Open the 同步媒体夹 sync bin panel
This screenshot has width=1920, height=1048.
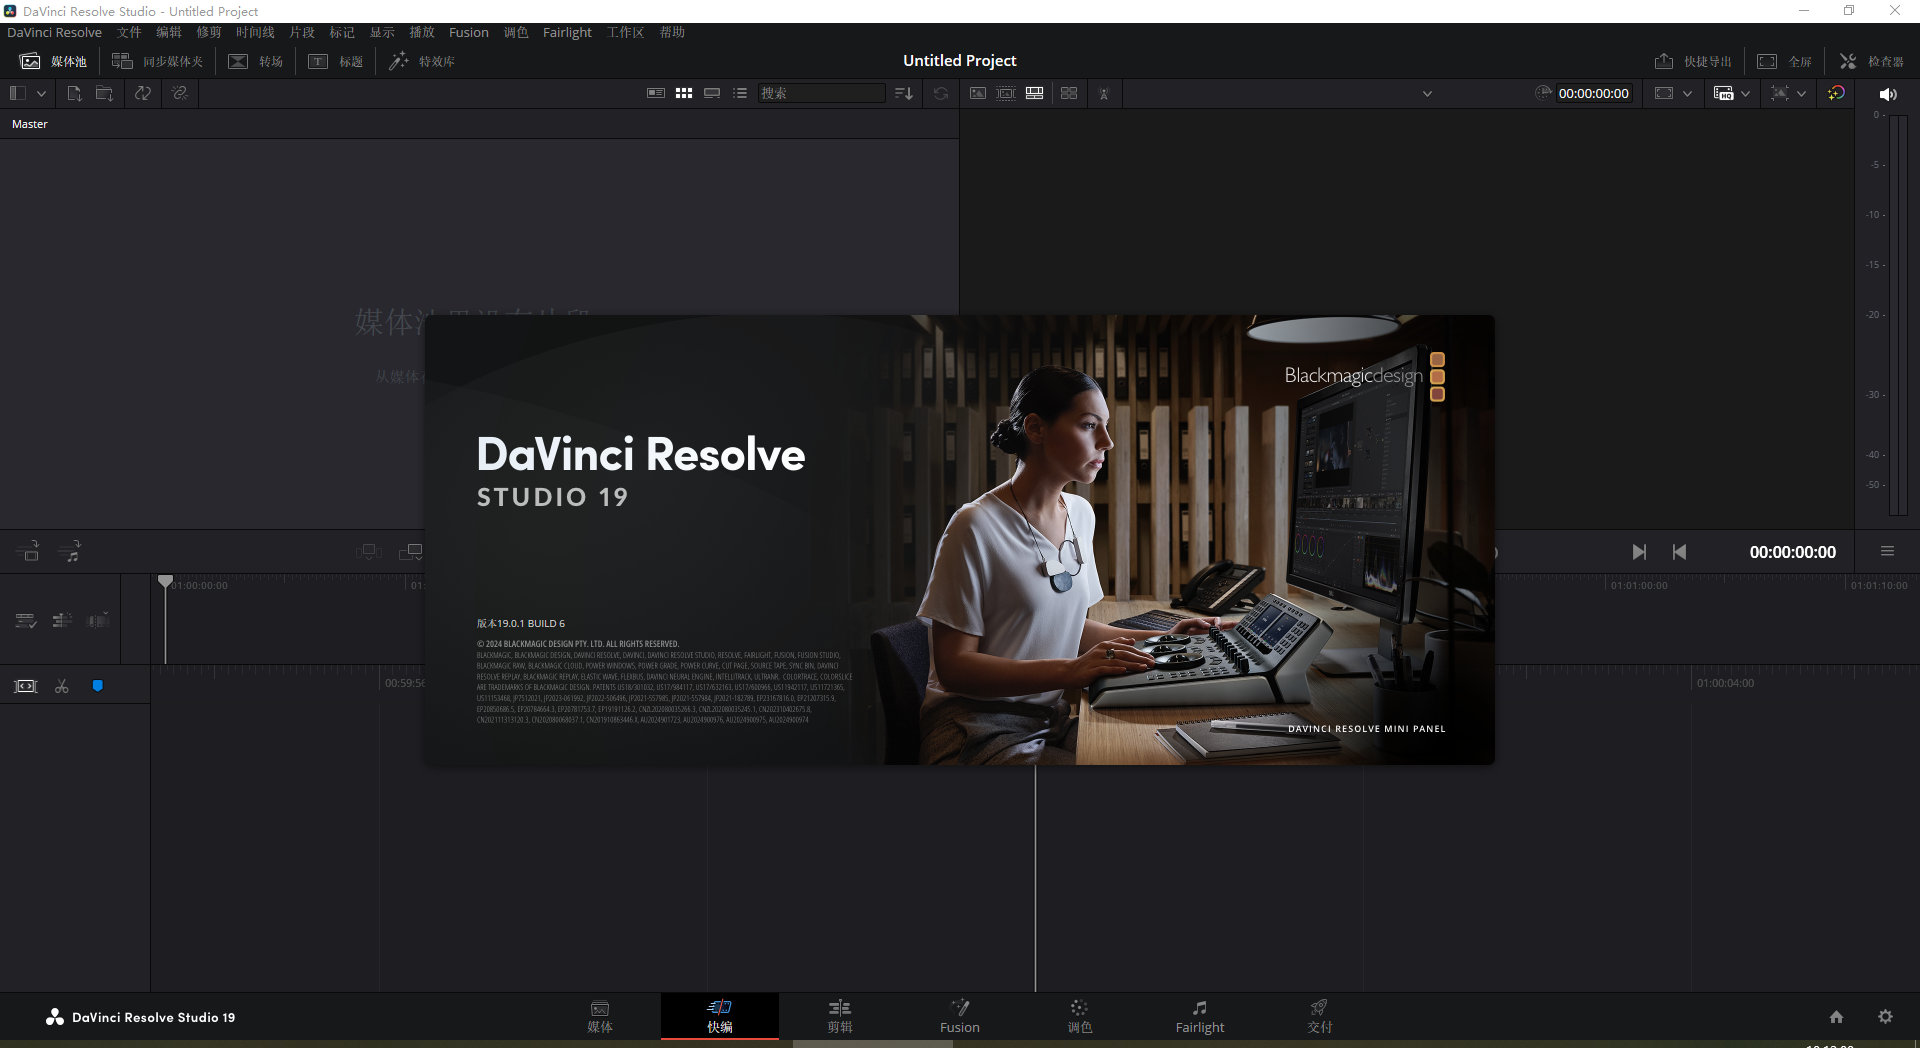pyautogui.click(x=158, y=61)
